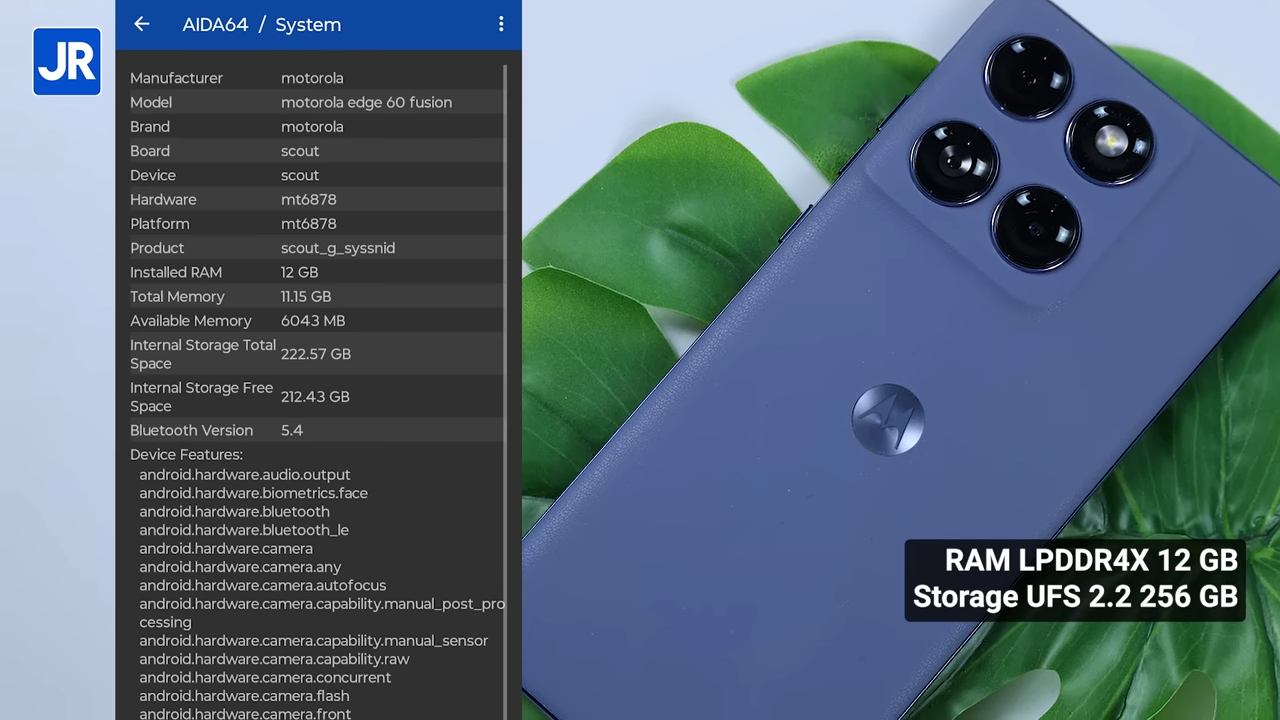Tap the Board scout row
The height and width of the screenshot is (720, 1280).
(x=316, y=151)
